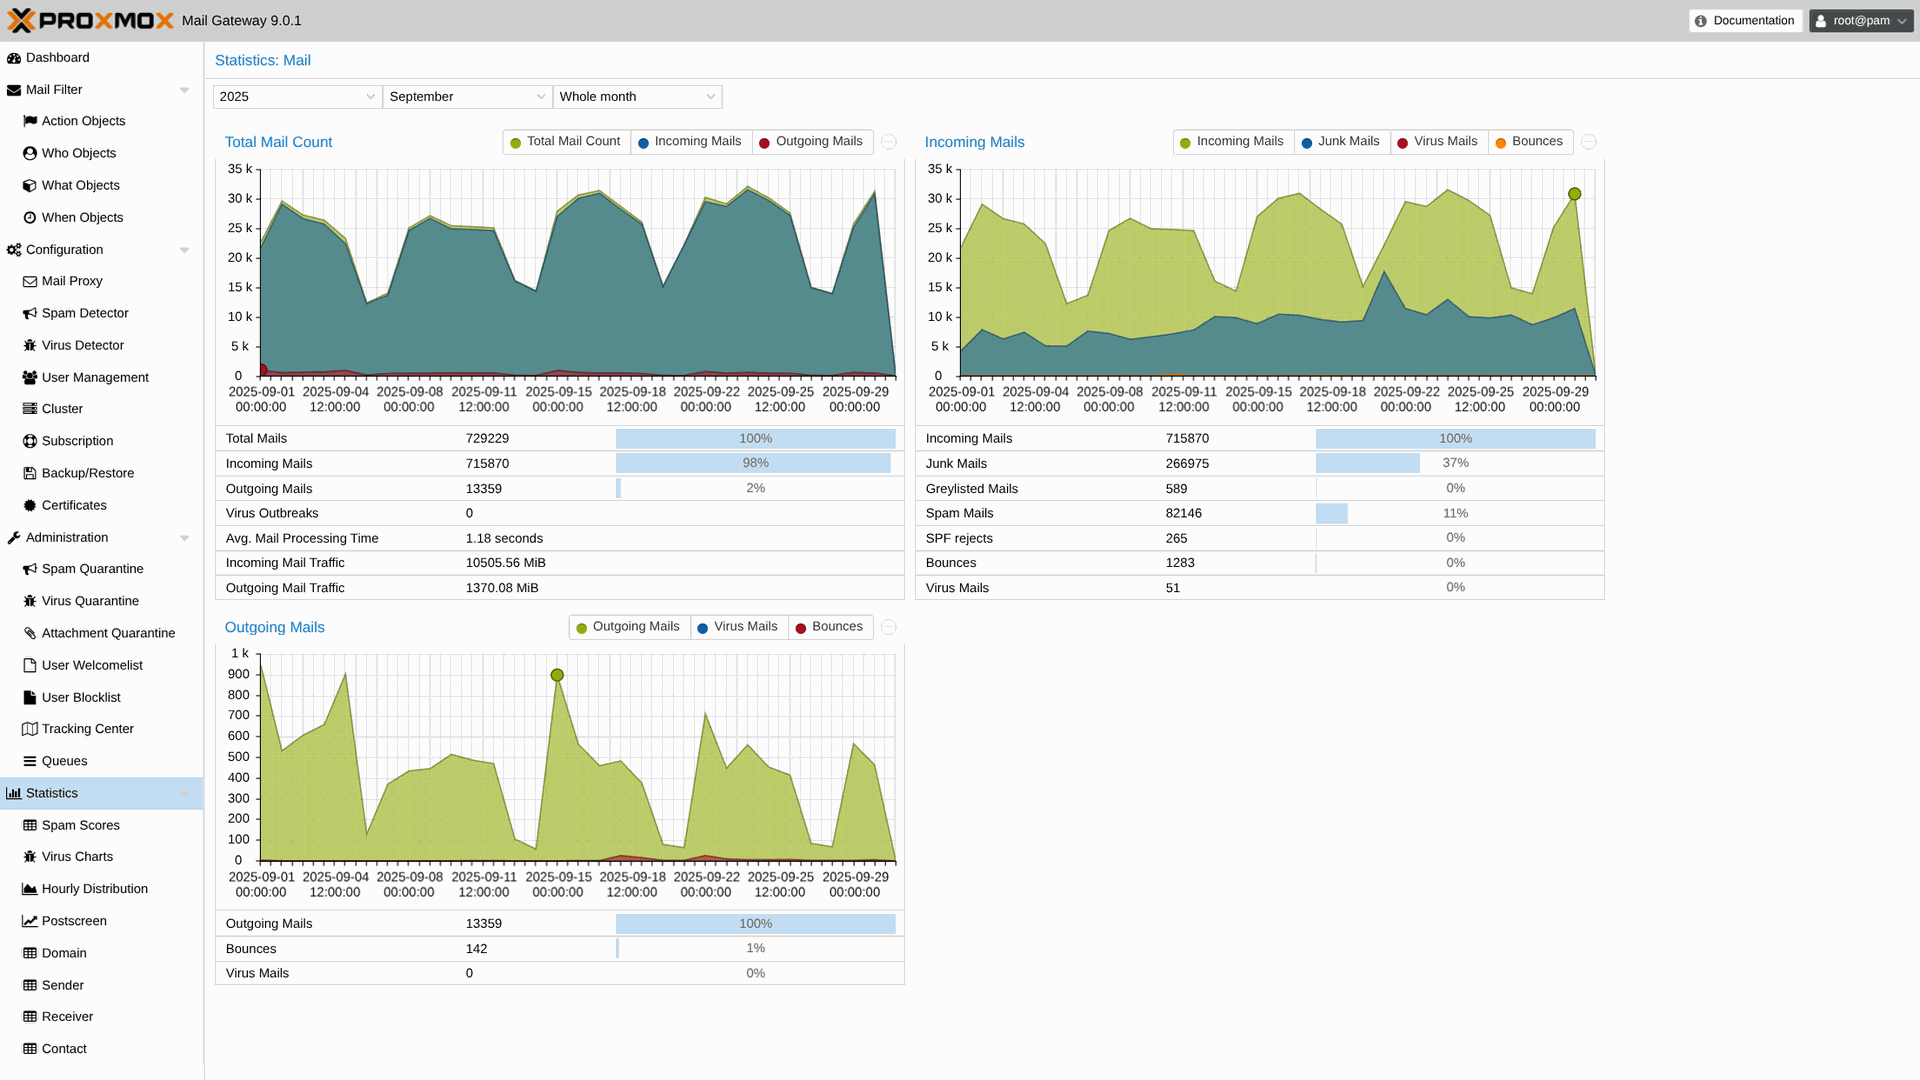Open Spam Scores statistics page
The image size is (1920, 1080).
[x=80, y=825]
